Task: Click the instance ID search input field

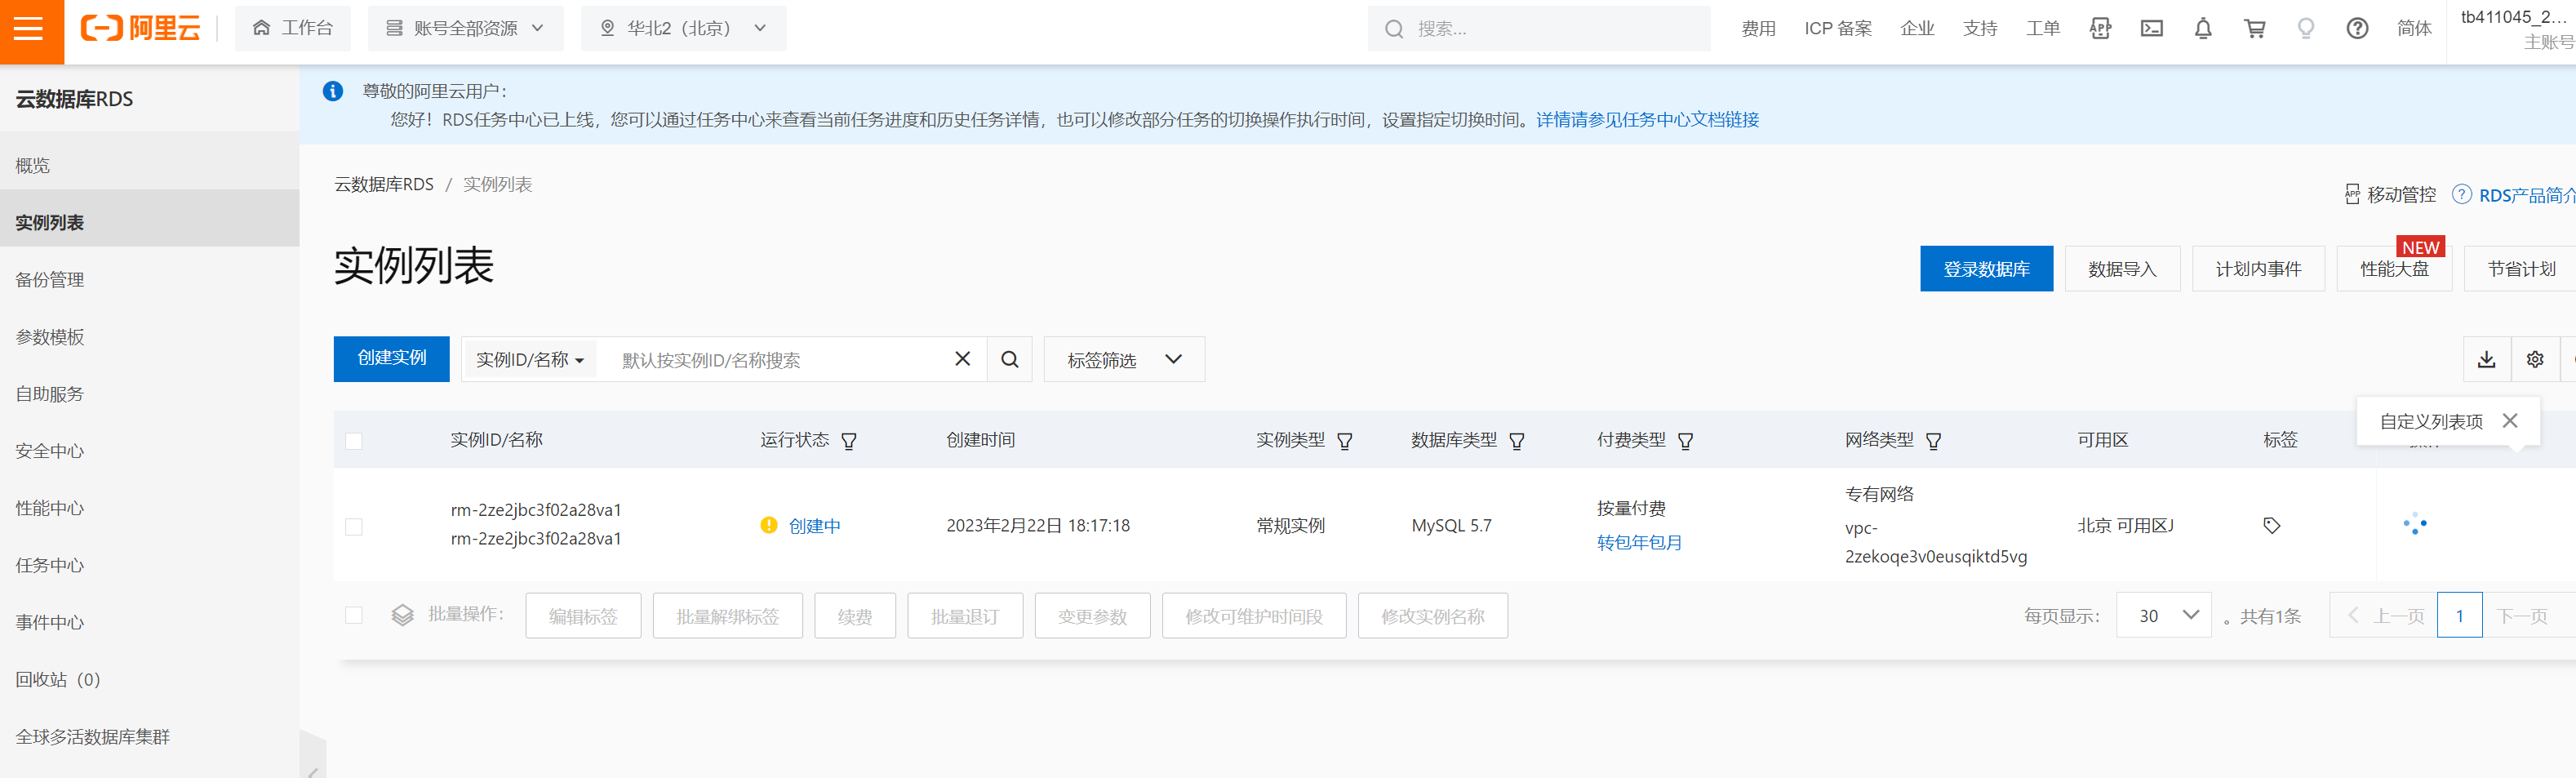Action: coord(775,360)
